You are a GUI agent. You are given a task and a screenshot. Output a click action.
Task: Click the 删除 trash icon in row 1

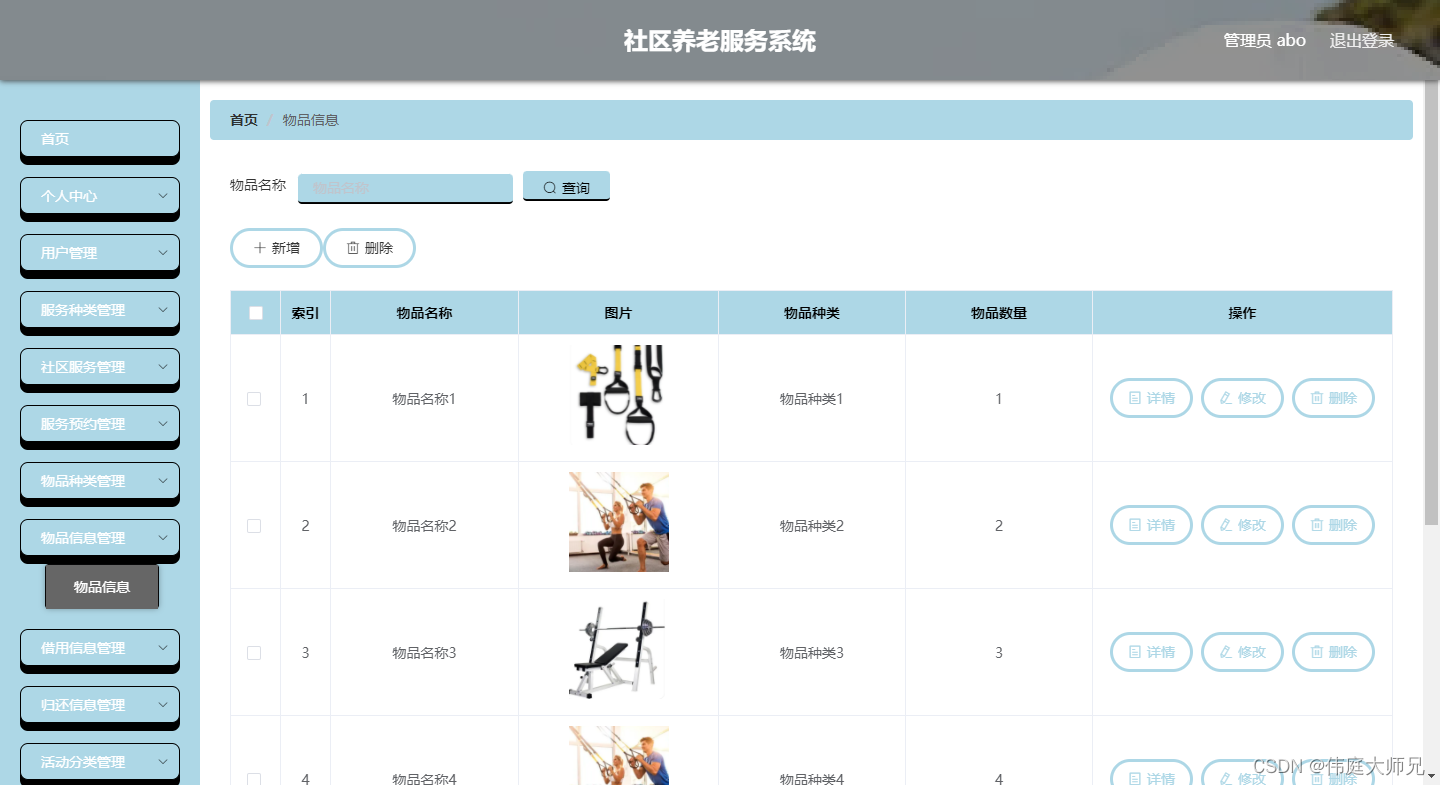coord(1317,398)
